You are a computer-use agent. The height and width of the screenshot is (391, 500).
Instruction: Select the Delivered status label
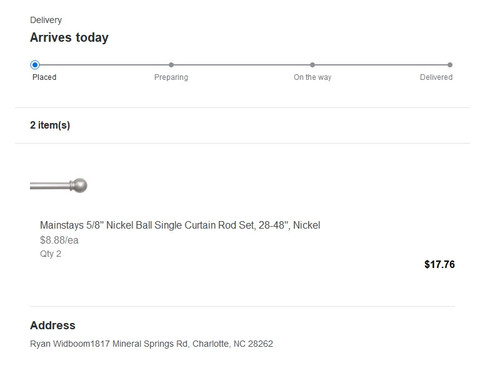pos(436,77)
